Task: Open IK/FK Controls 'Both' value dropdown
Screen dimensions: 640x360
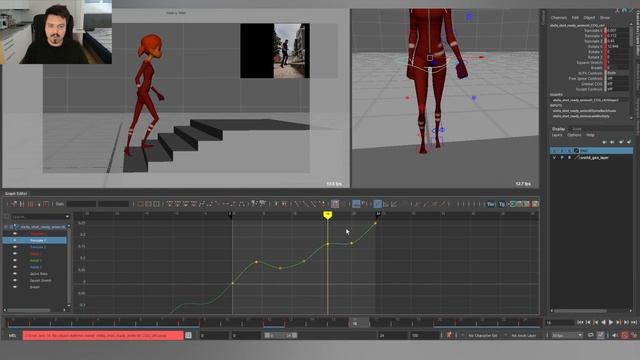Action: click(x=617, y=73)
